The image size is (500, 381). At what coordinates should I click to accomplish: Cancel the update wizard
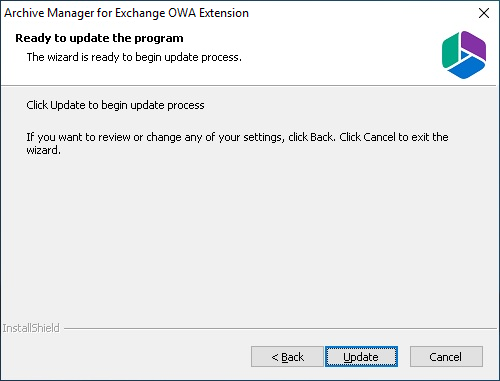pyautogui.click(x=446, y=357)
